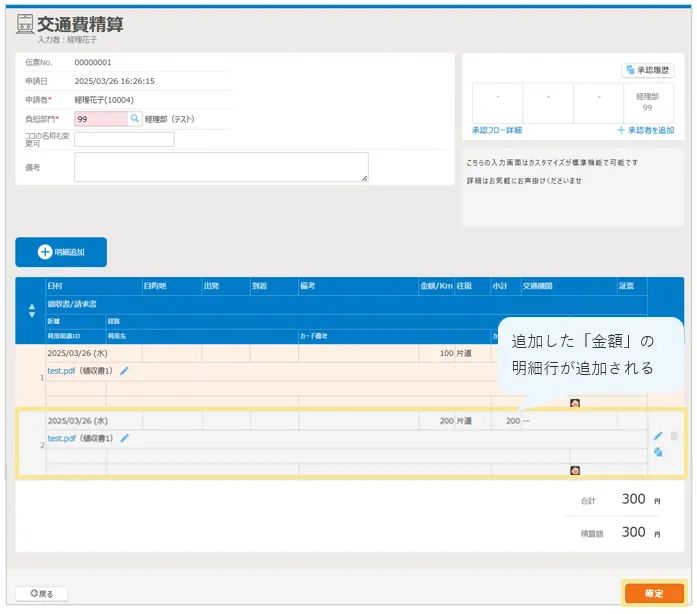Click the 負担部門 input field containing 99
This screenshot has width=697, height=614.
pos(100,118)
